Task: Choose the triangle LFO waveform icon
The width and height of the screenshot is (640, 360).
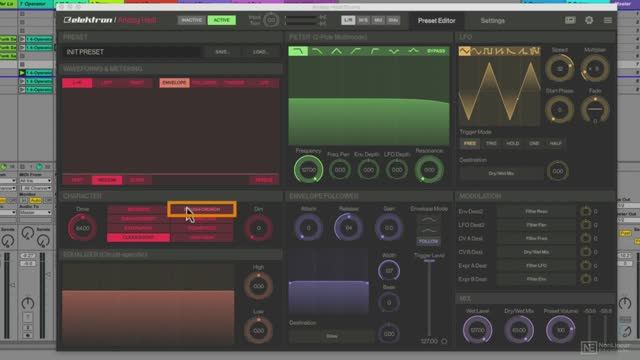Action: [464, 51]
